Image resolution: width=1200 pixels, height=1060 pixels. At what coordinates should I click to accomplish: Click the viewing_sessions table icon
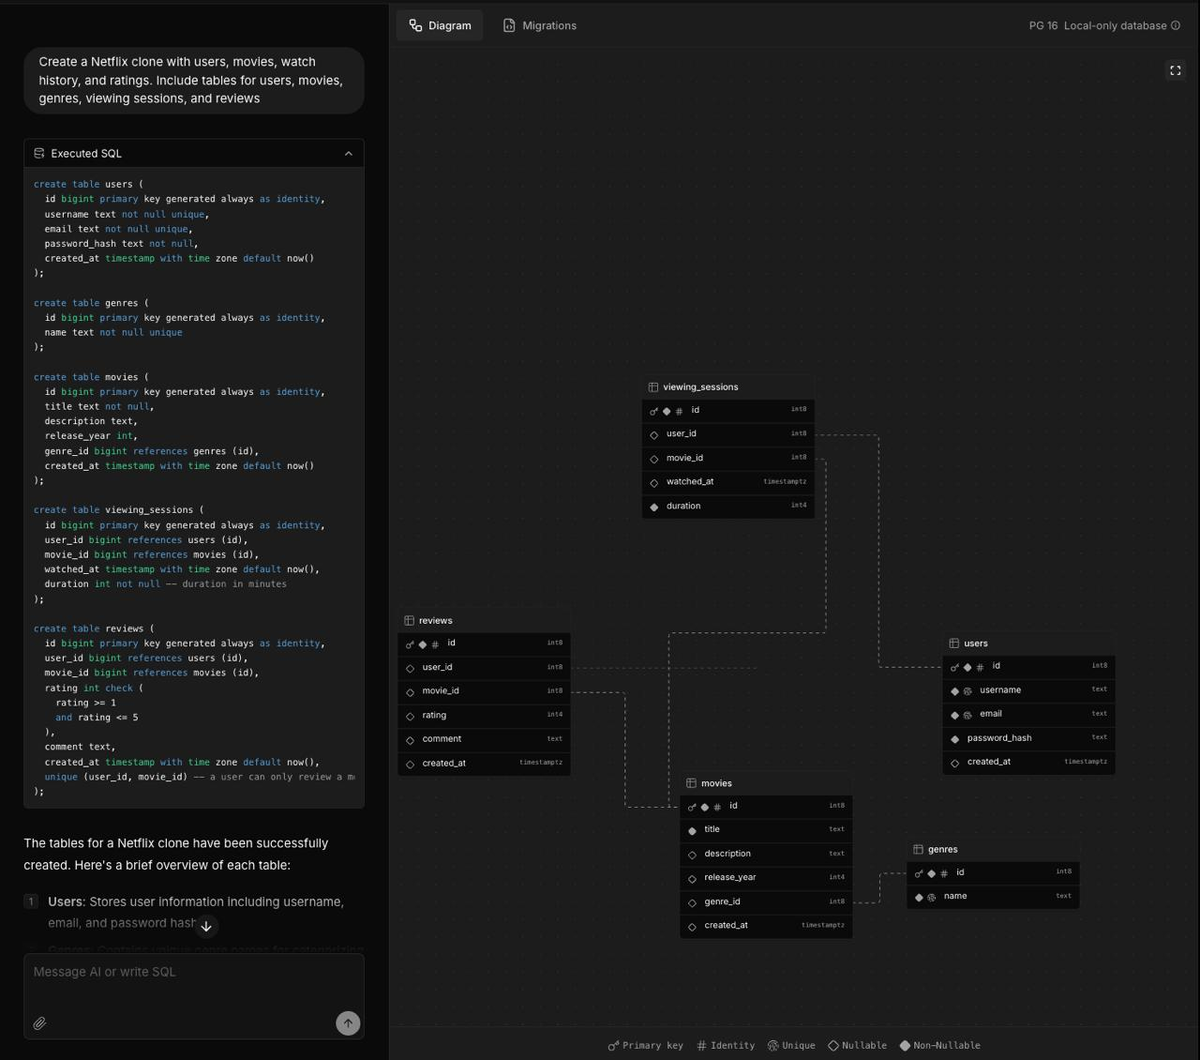tap(653, 387)
